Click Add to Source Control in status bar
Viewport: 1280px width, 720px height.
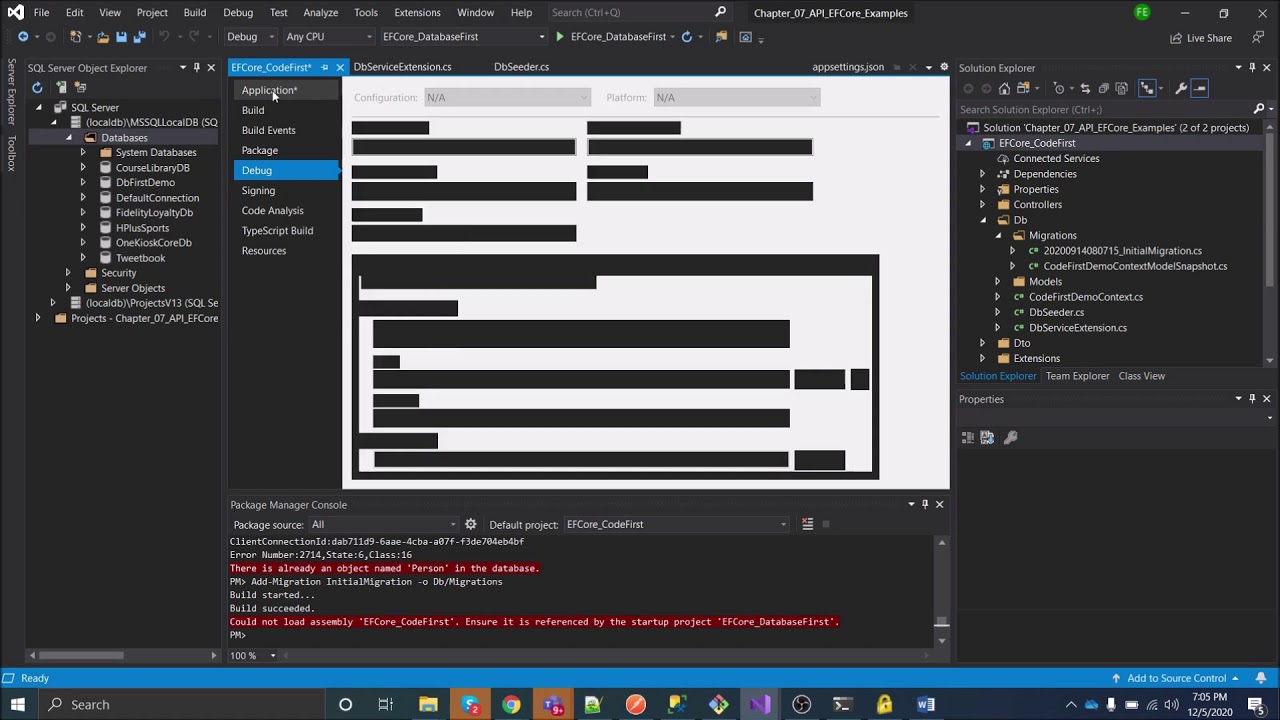pos(1176,678)
